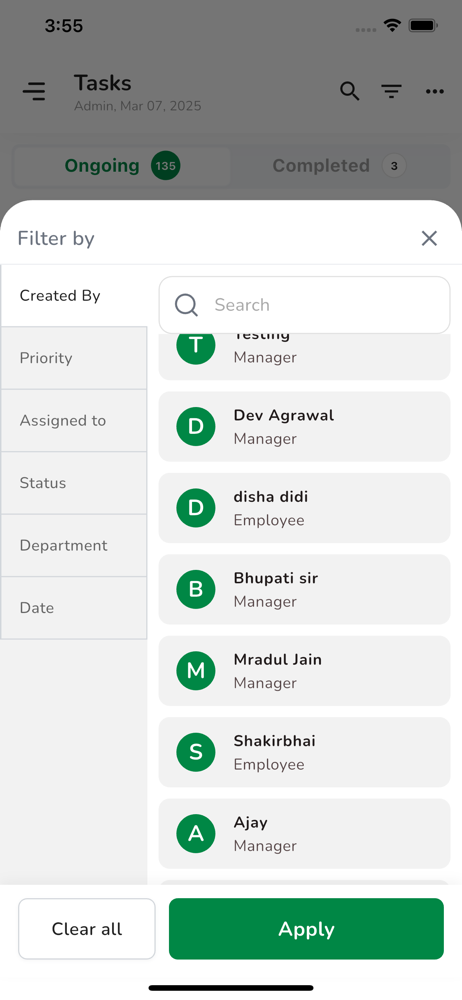Open the three-dot more options
462x1000 pixels.
pyautogui.click(x=435, y=92)
